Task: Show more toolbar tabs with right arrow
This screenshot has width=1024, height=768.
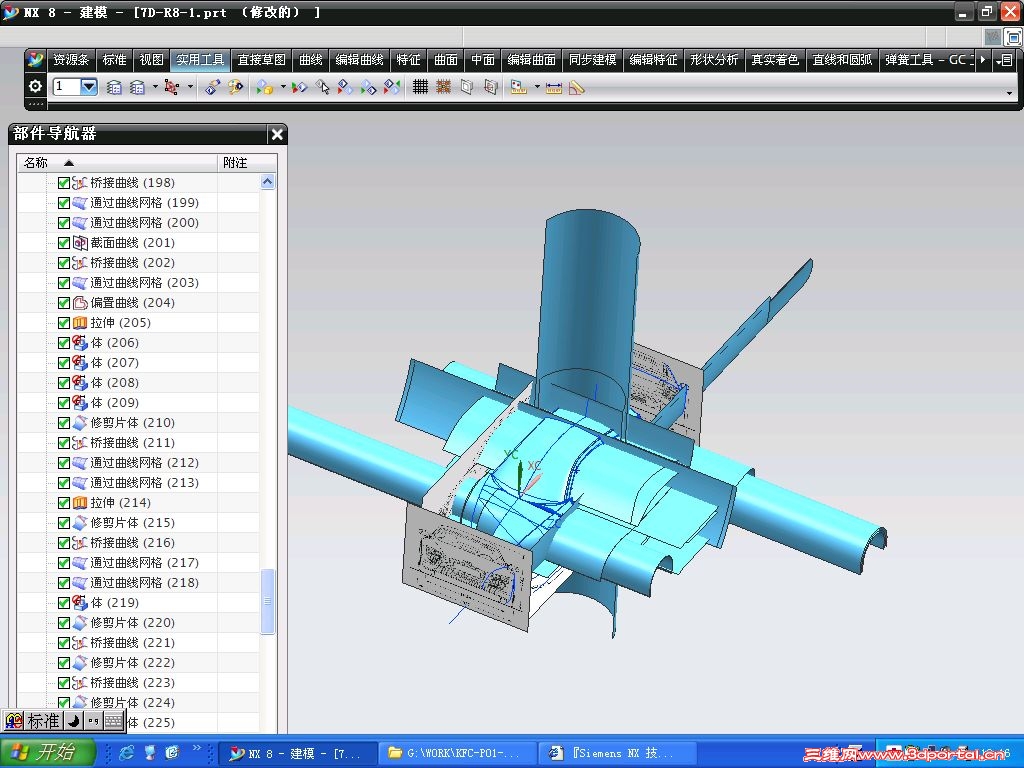Action: click(983, 60)
